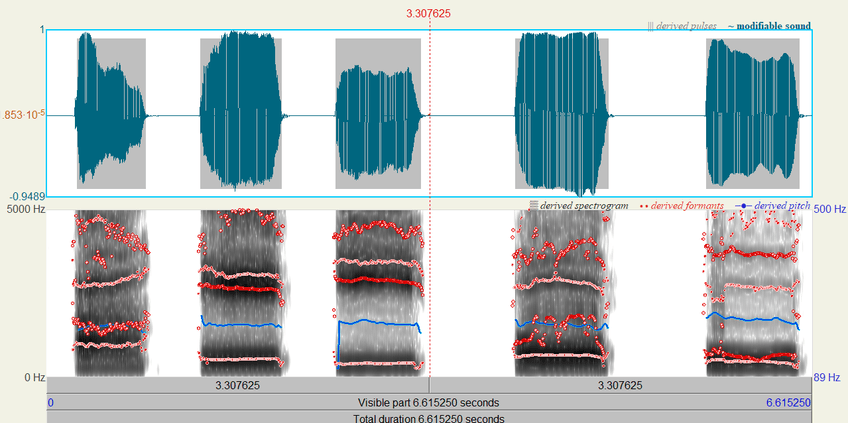Click the cursor time 3.307625 at top
Screen dimensions: 848x423
click(428, 13)
